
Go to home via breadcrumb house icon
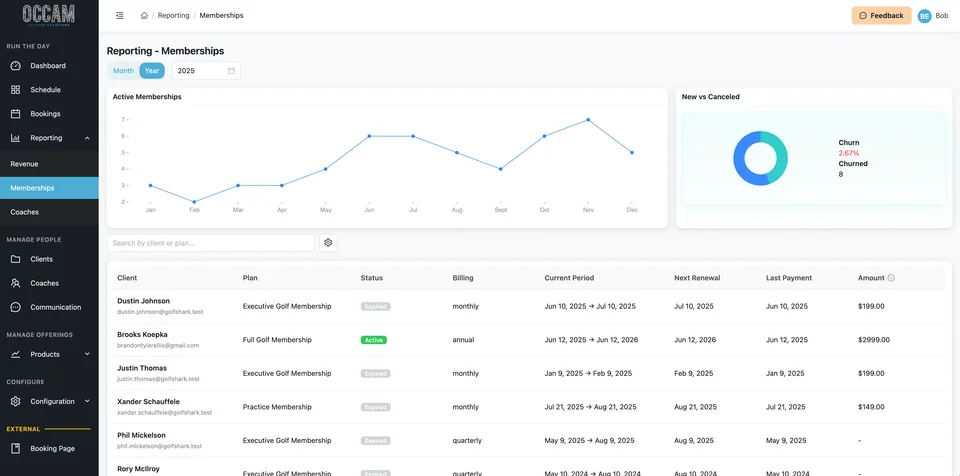tap(144, 16)
